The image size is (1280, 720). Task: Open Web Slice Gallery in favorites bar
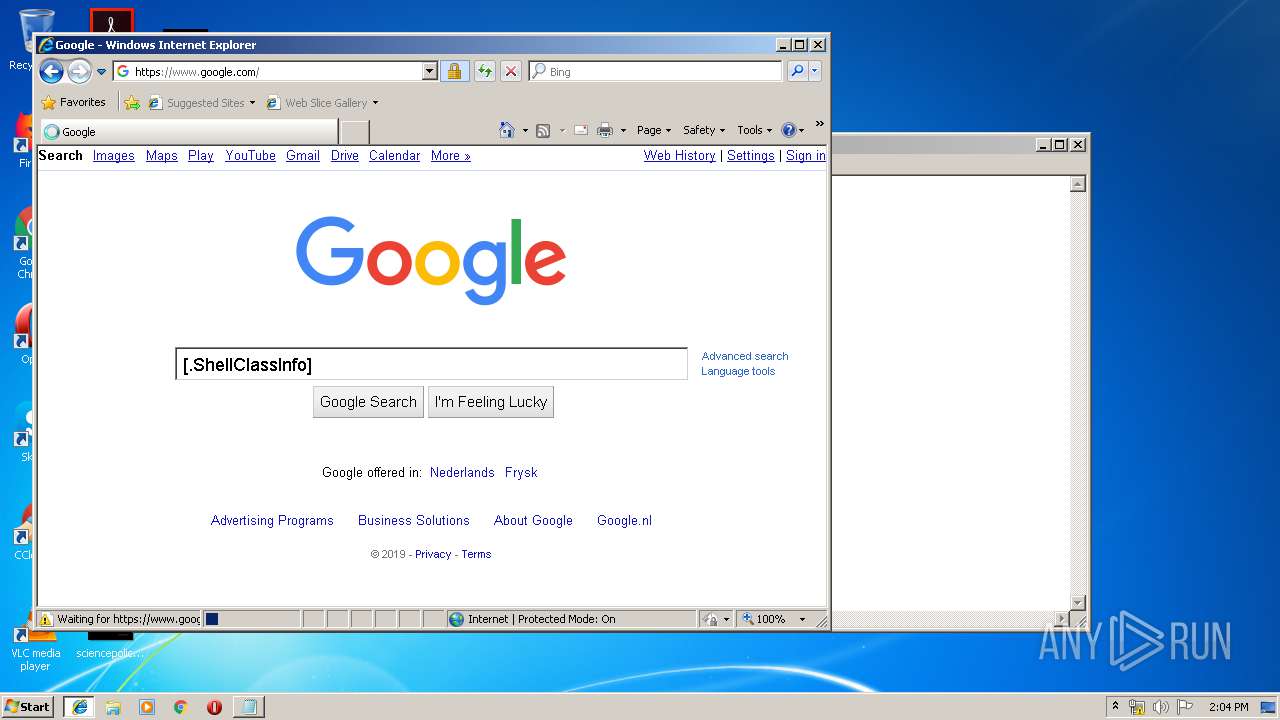tap(322, 102)
